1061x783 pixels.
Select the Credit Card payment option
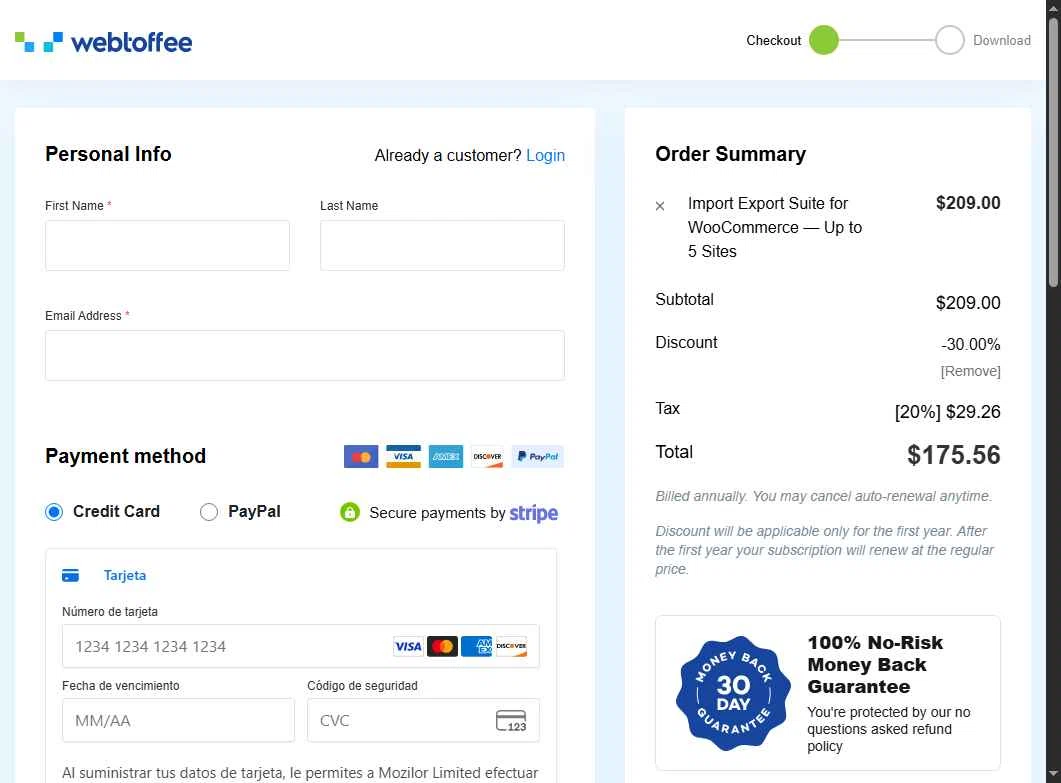[x=54, y=512]
